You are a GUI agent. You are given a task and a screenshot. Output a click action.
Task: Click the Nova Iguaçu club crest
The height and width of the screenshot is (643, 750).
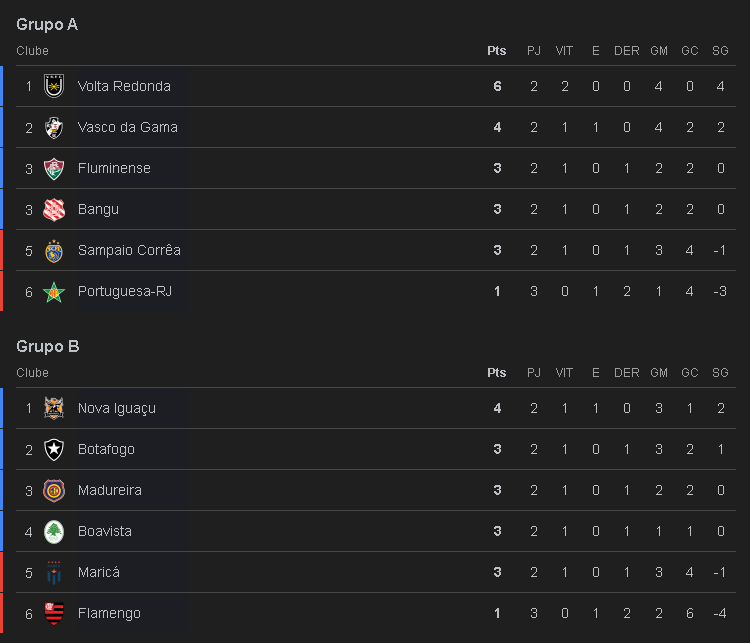pyautogui.click(x=54, y=408)
